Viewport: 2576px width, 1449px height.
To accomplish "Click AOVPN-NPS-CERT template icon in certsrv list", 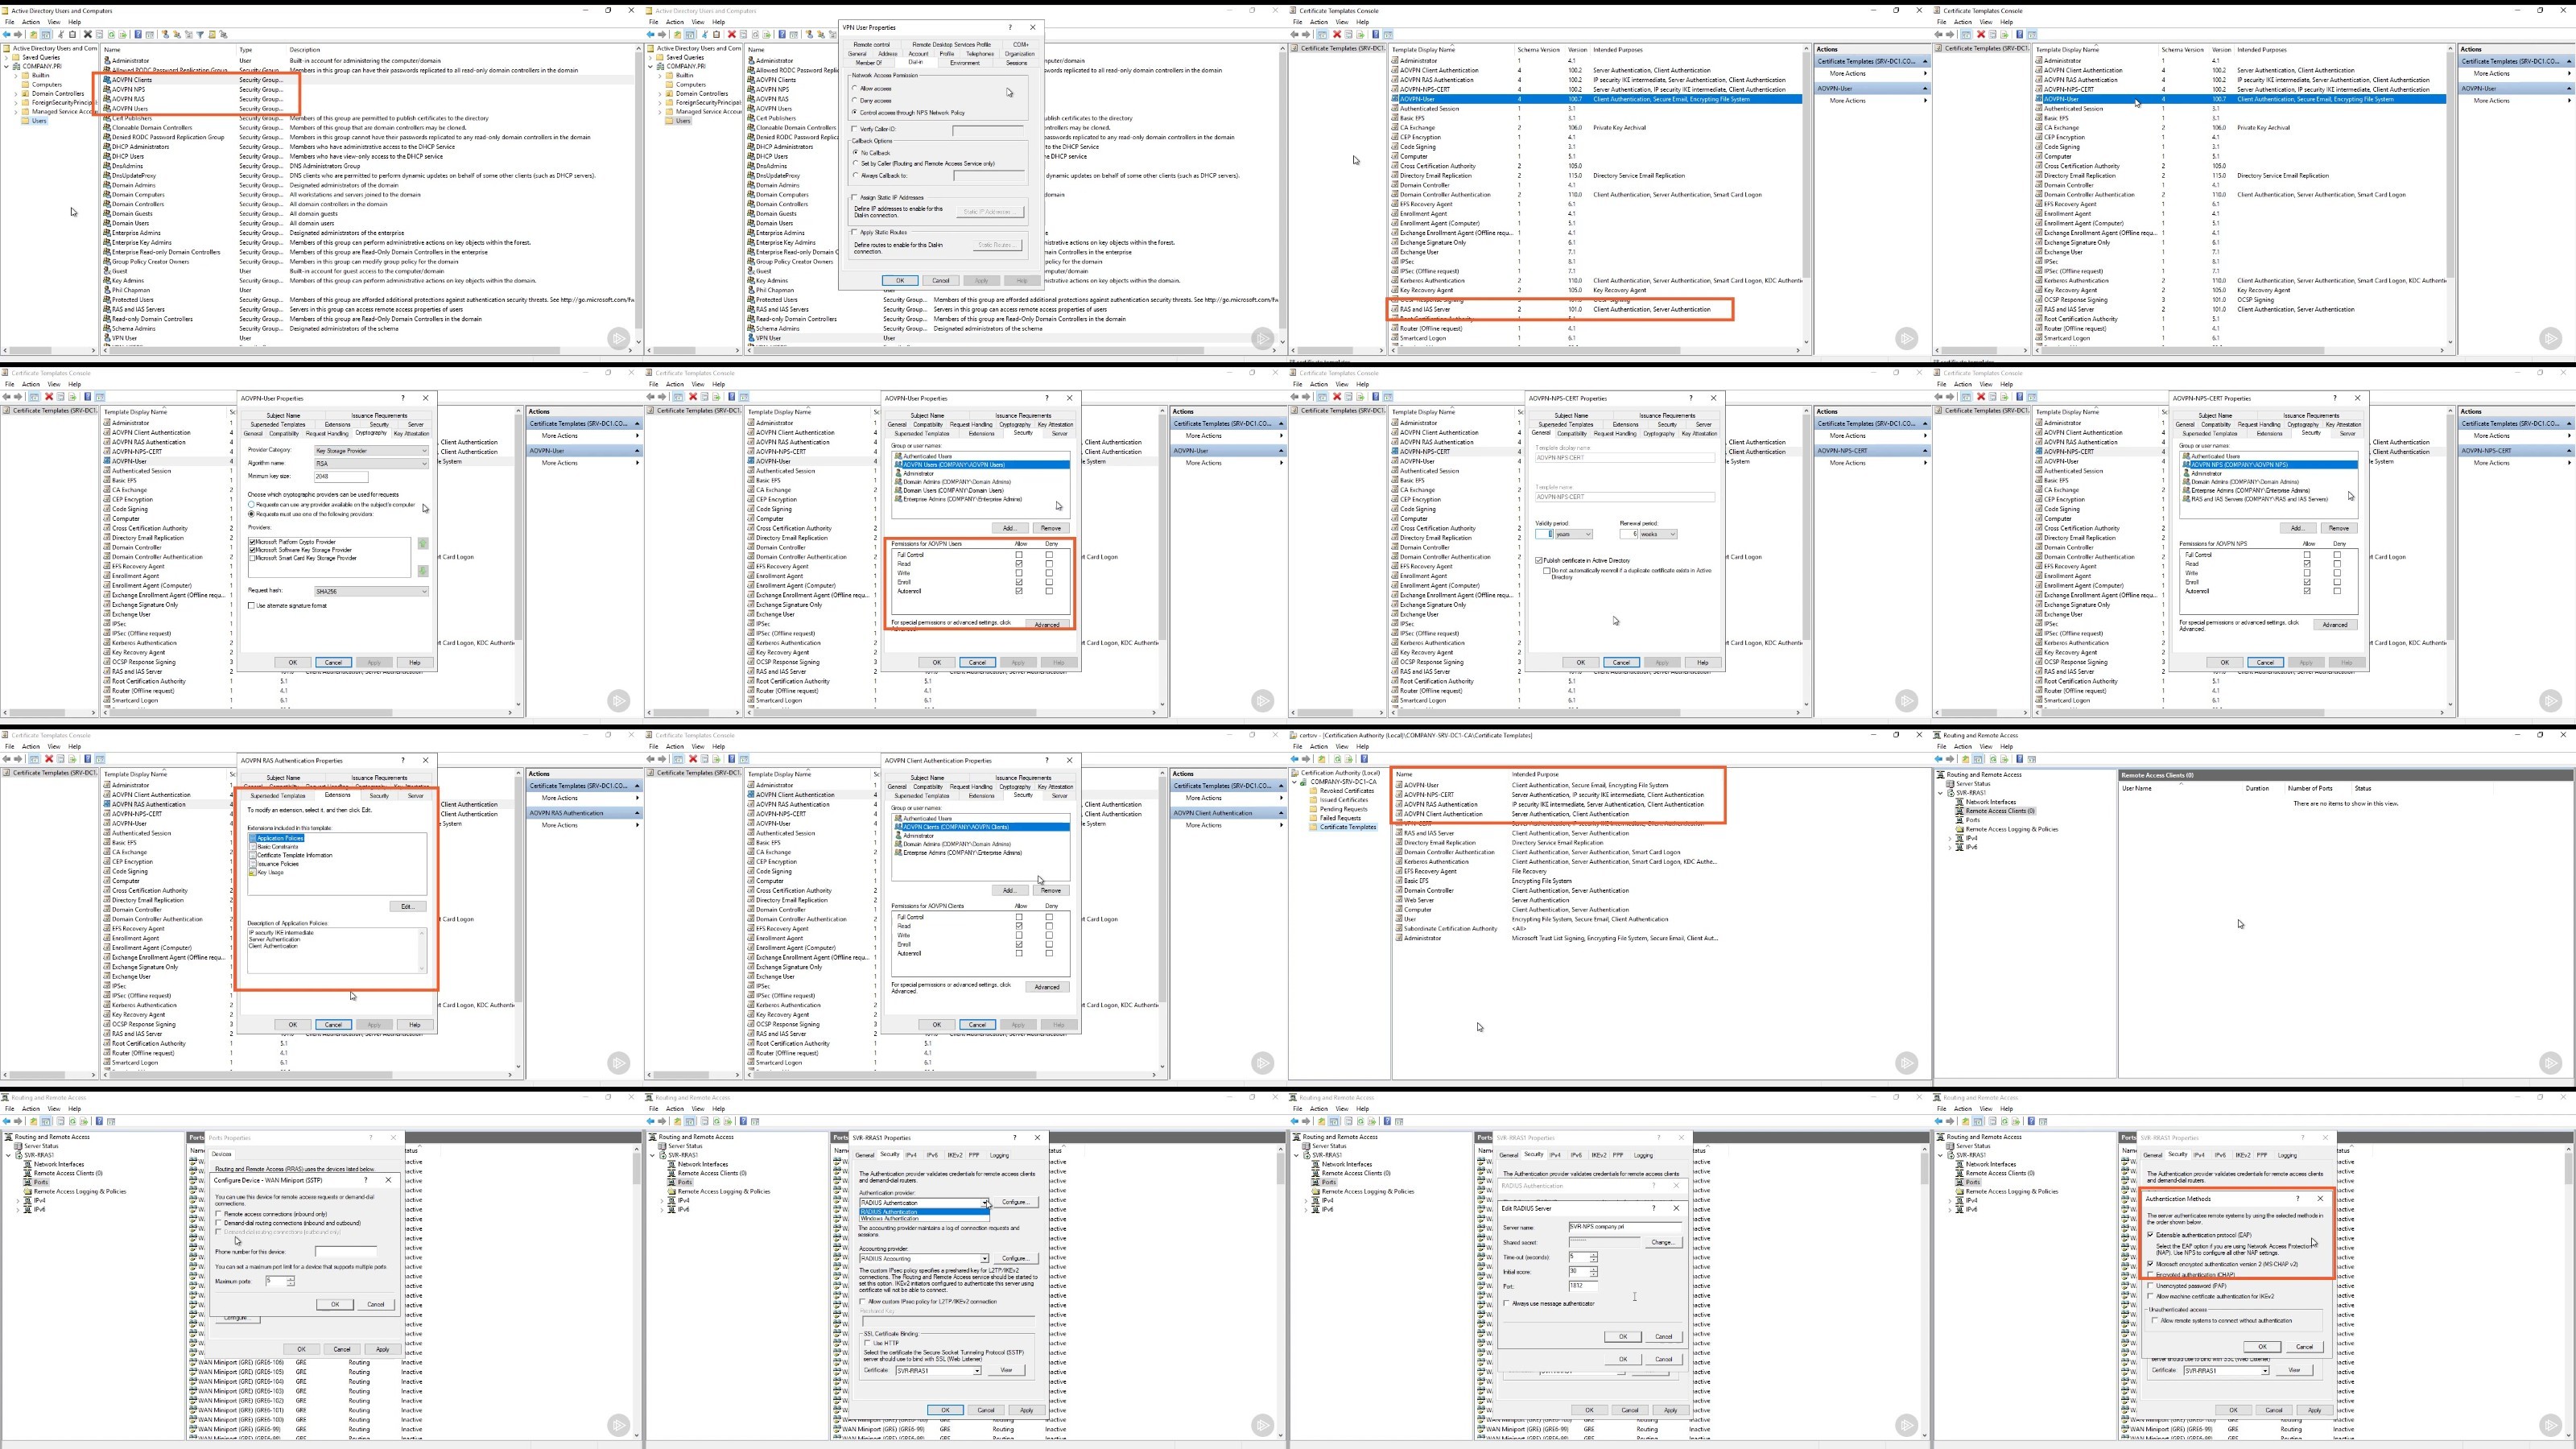I will coord(1399,795).
